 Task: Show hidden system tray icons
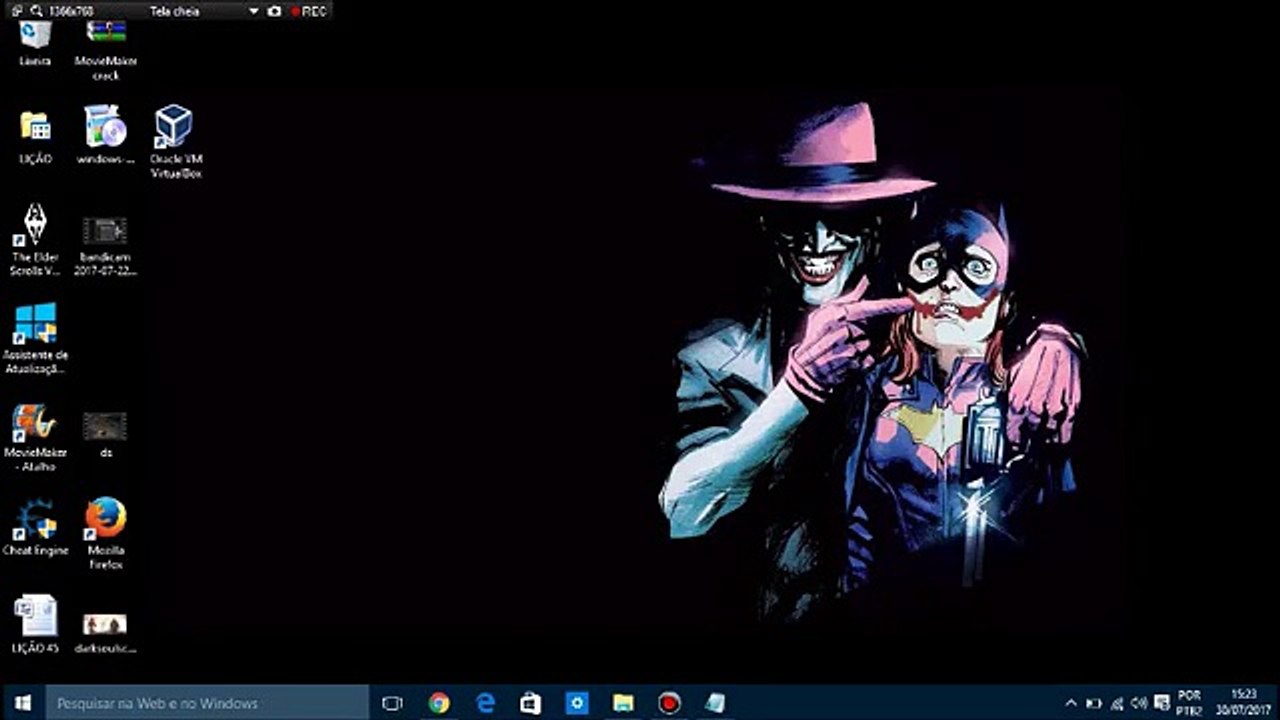pos(1071,703)
